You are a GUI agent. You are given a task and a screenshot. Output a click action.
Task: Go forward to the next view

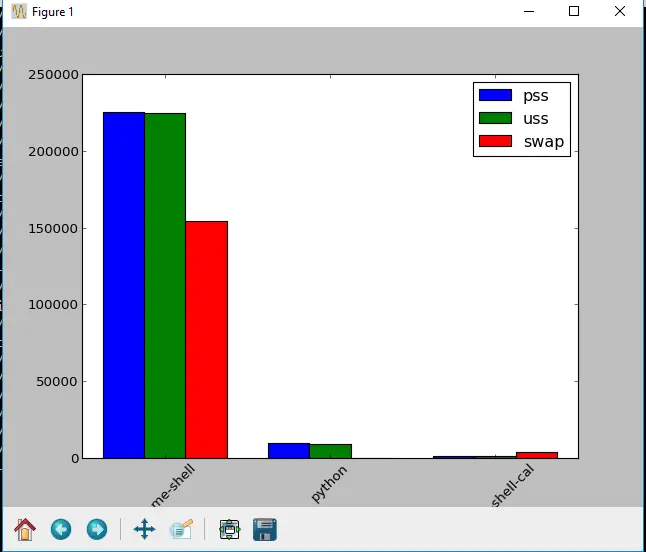[97, 529]
